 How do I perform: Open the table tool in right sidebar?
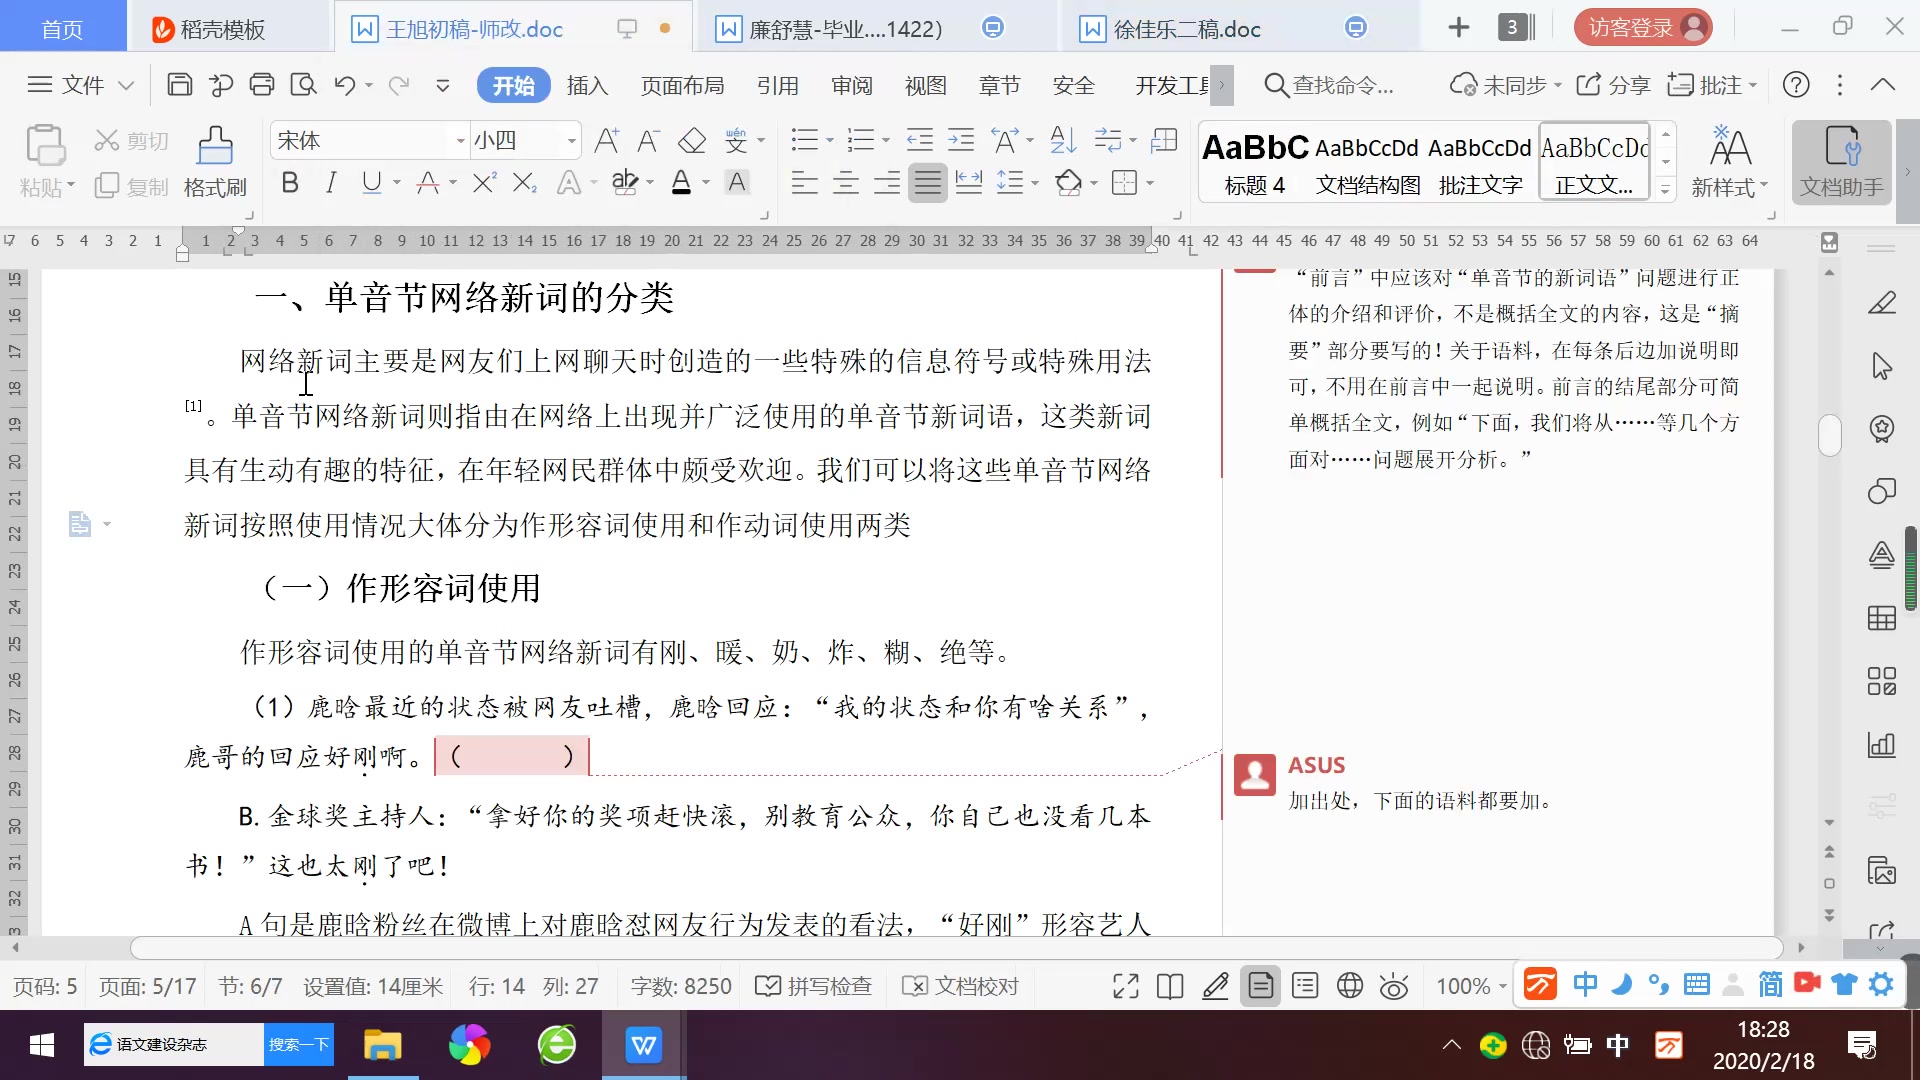[x=1881, y=618]
